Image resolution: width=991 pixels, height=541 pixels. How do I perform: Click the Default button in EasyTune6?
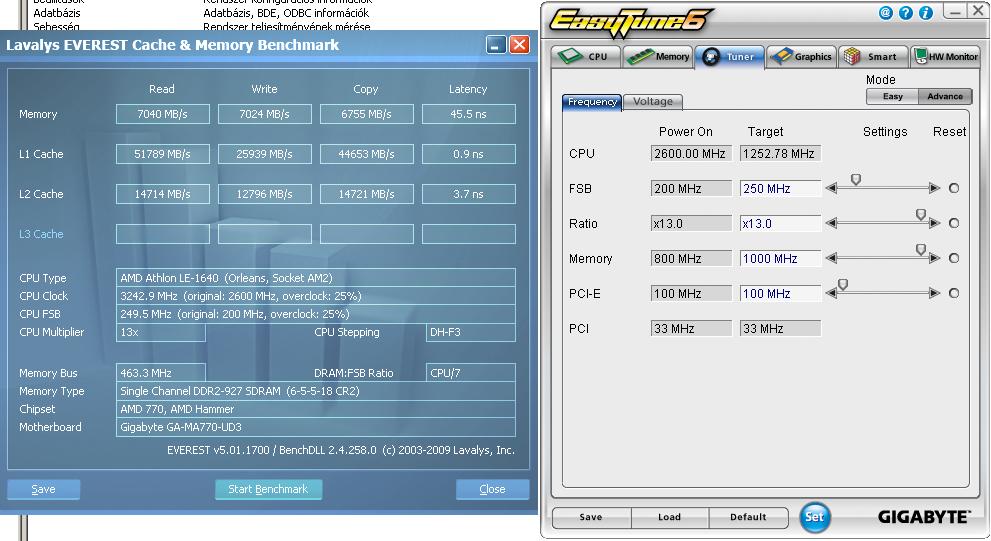pos(748,517)
